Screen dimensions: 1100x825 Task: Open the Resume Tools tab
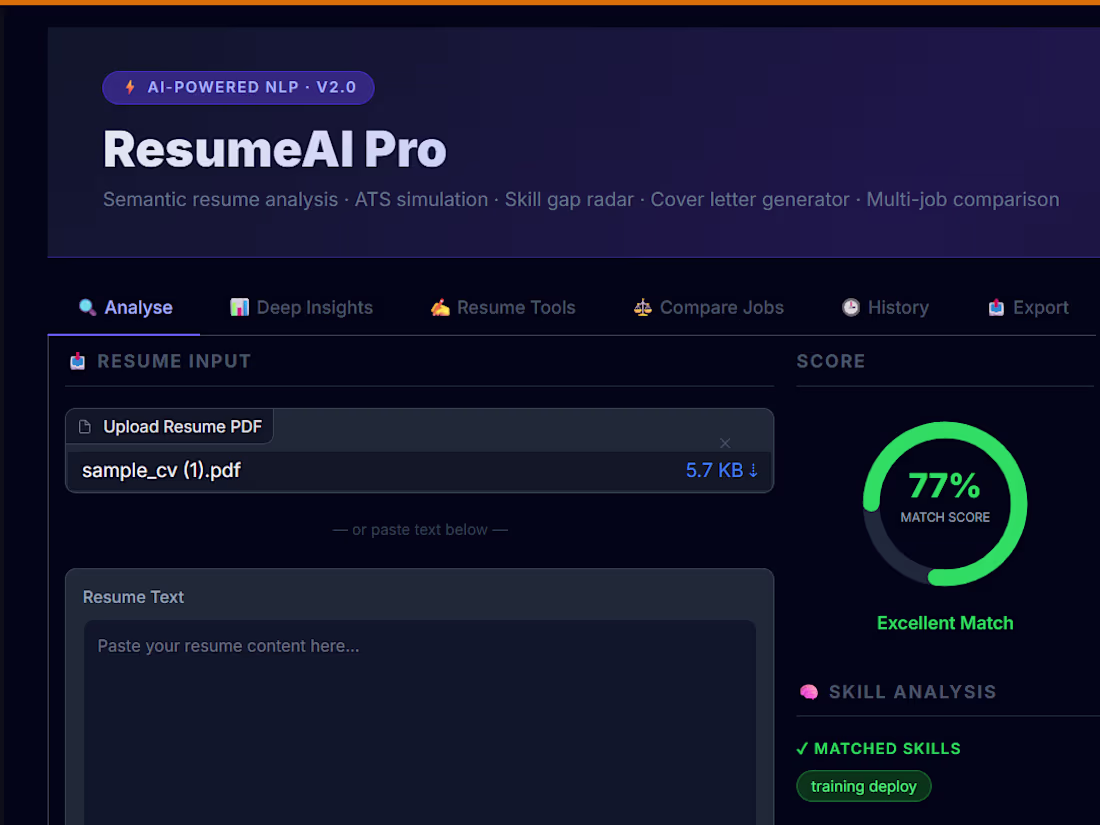tap(503, 307)
